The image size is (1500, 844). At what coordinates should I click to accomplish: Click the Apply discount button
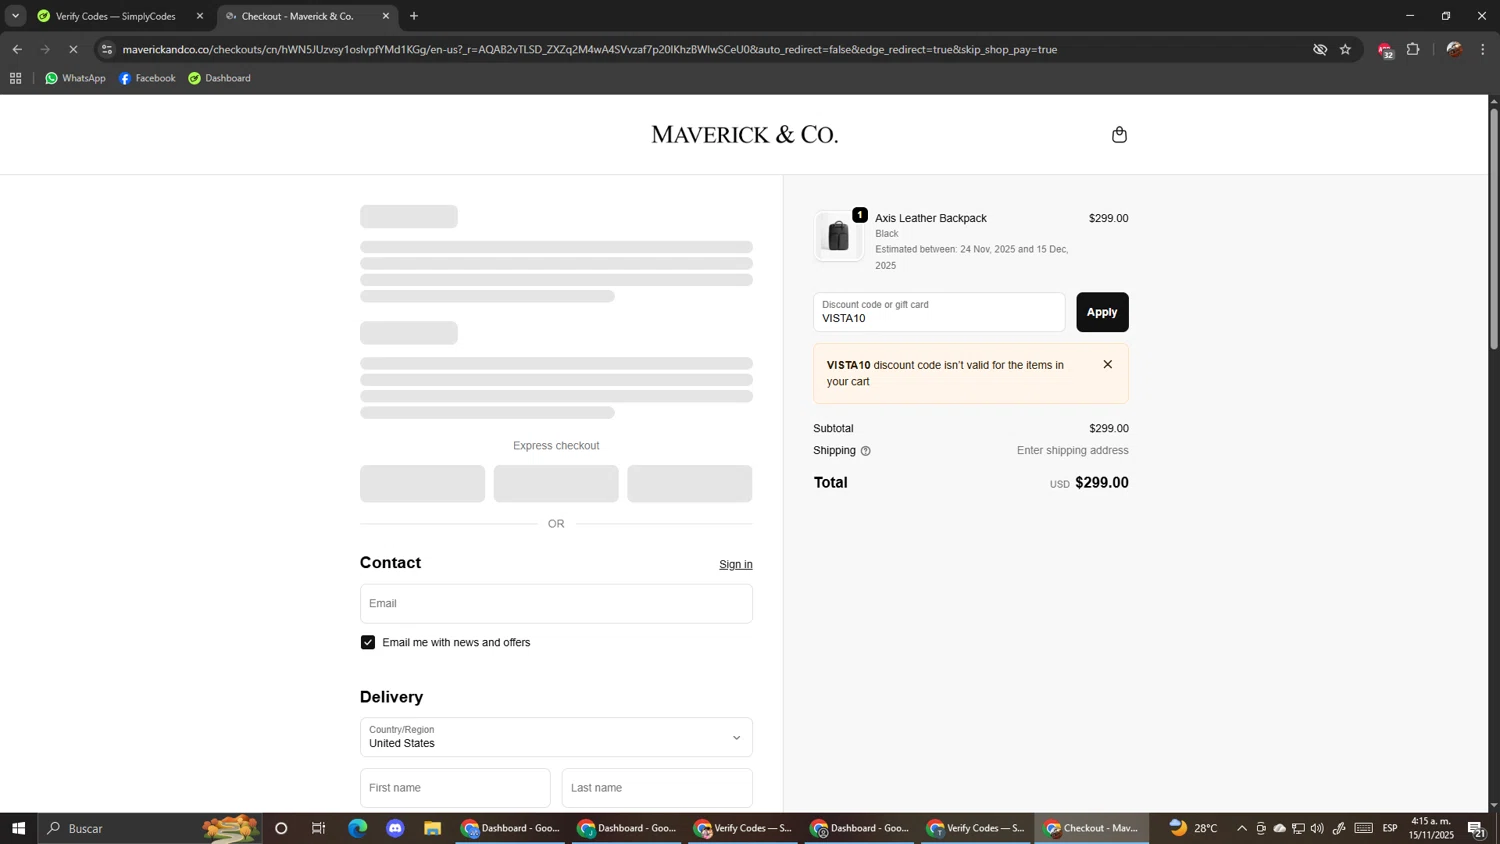[x=1102, y=312]
